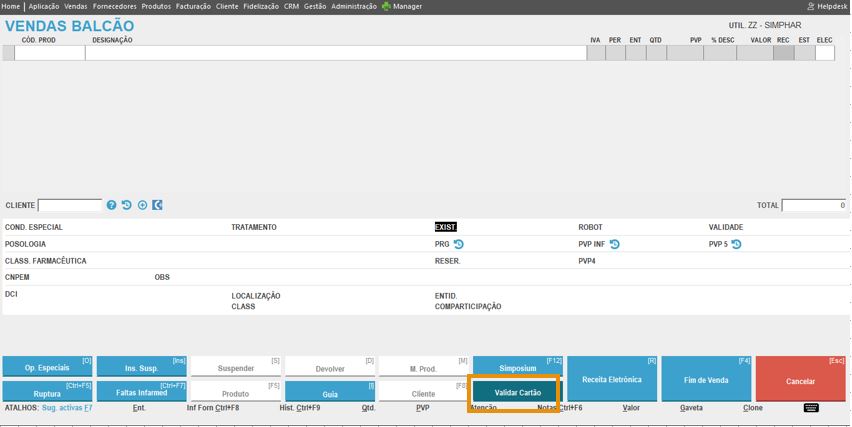Click the red Cancelar button
The image size is (852, 427).
[801, 380]
